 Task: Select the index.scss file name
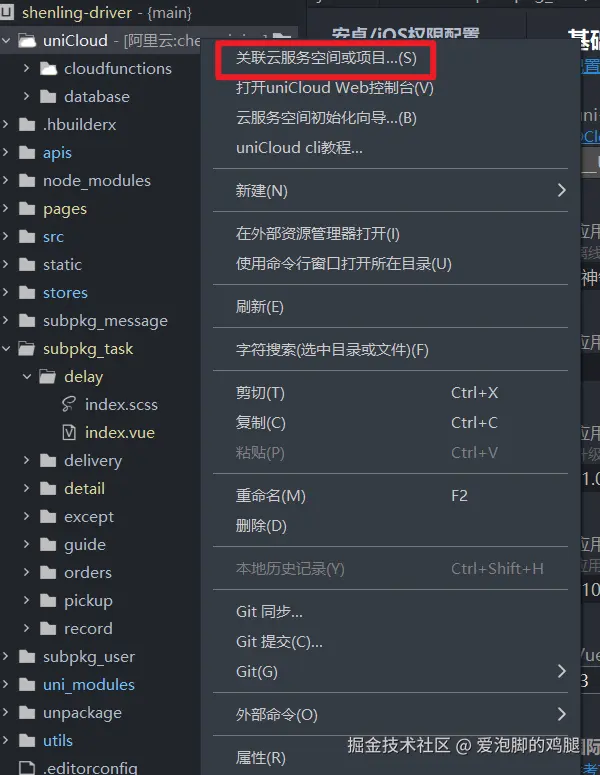(121, 405)
